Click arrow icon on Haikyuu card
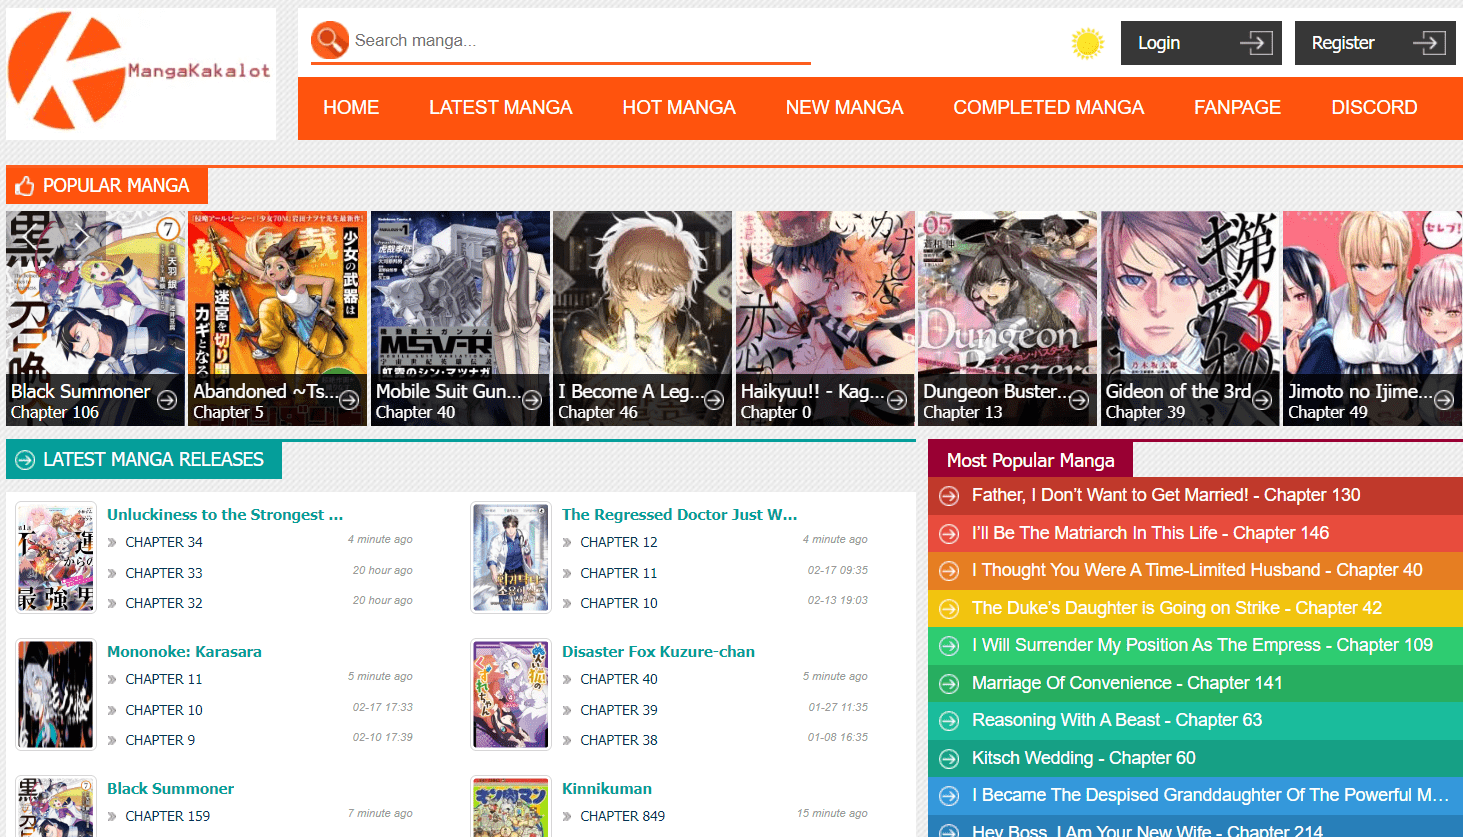Image resolution: width=1463 pixels, height=837 pixels. click(897, 400)
